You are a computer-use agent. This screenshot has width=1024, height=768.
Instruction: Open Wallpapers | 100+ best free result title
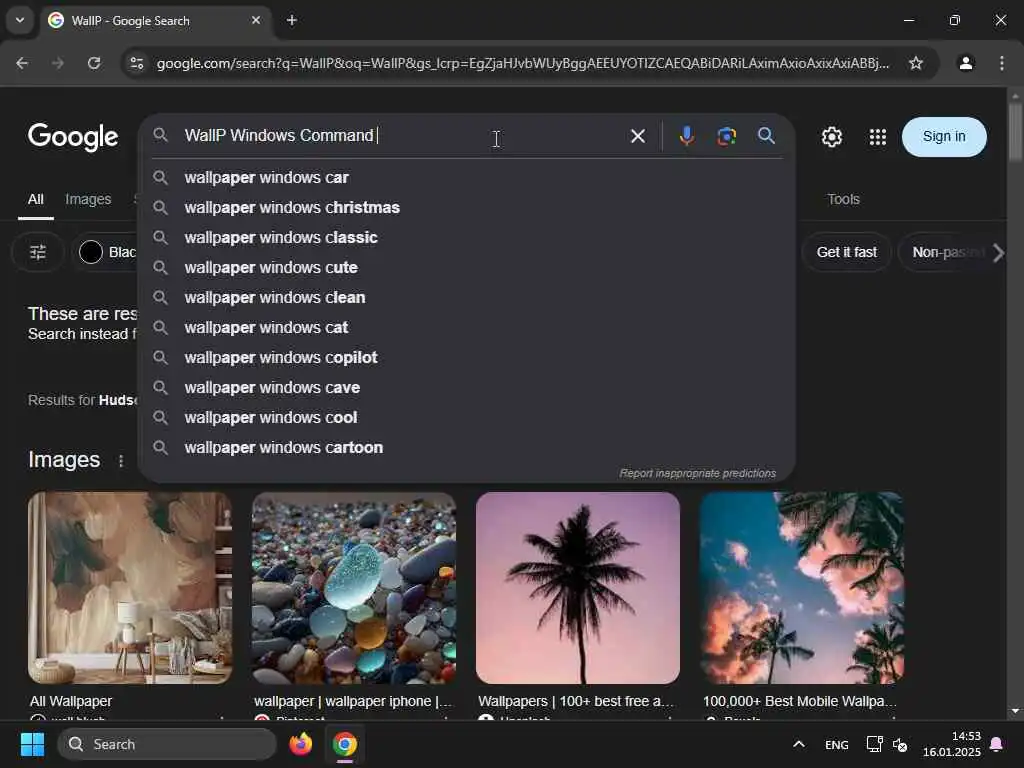[575, 701]
